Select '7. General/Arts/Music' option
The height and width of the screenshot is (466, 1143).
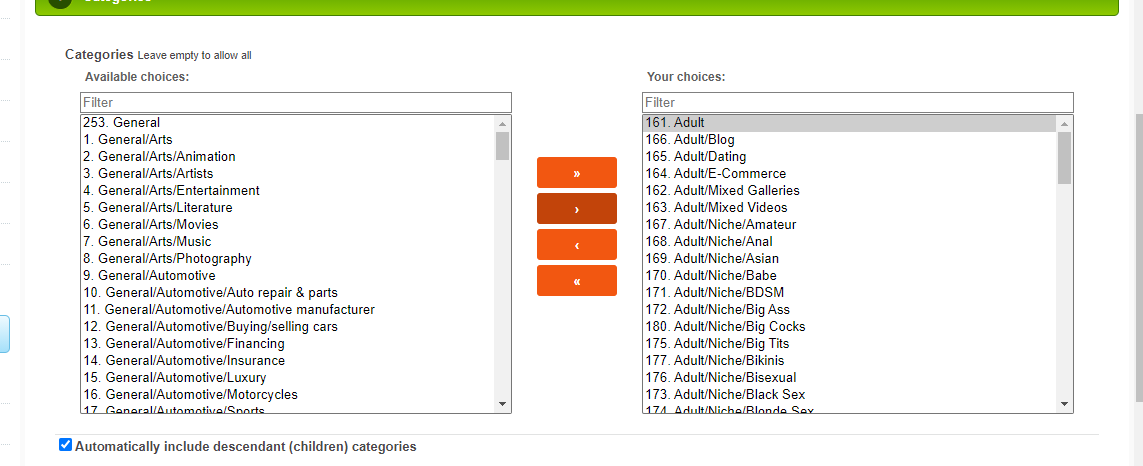coord(288,241)
